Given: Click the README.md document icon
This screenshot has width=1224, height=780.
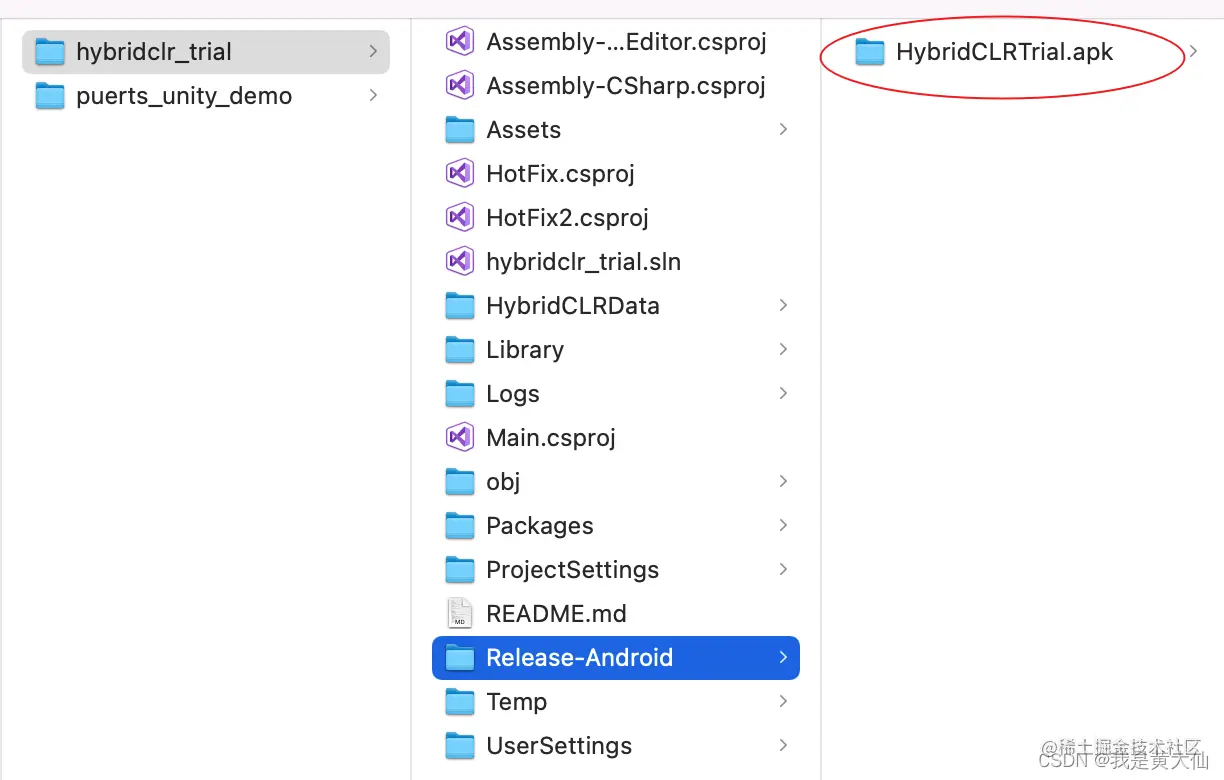Looking at the screenshot, I should point(459,613).
